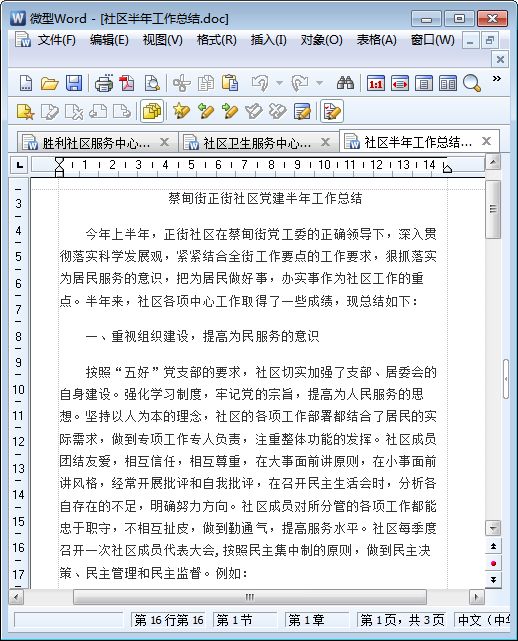Click the tab stop type selector
This screenshot has width=518, height=641.
[19, 165]
